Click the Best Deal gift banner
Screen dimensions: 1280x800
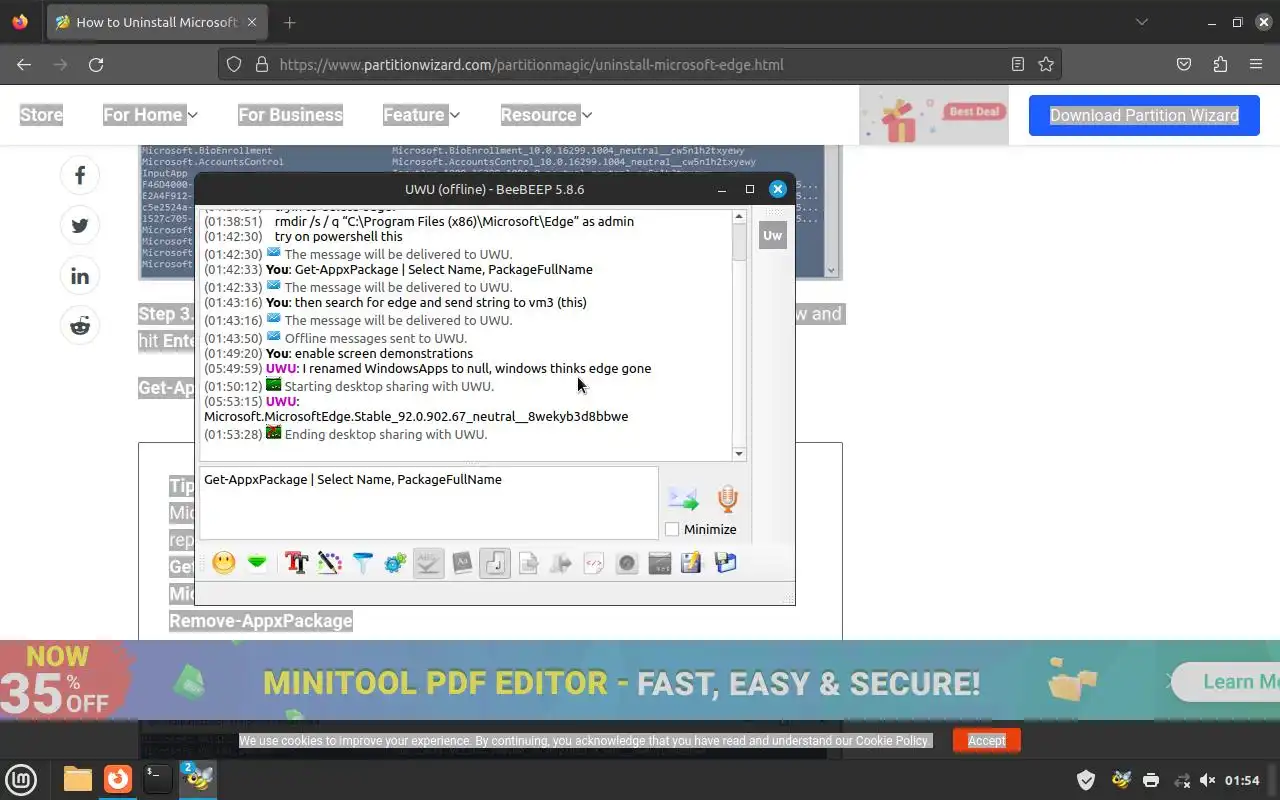coord(934,115)
